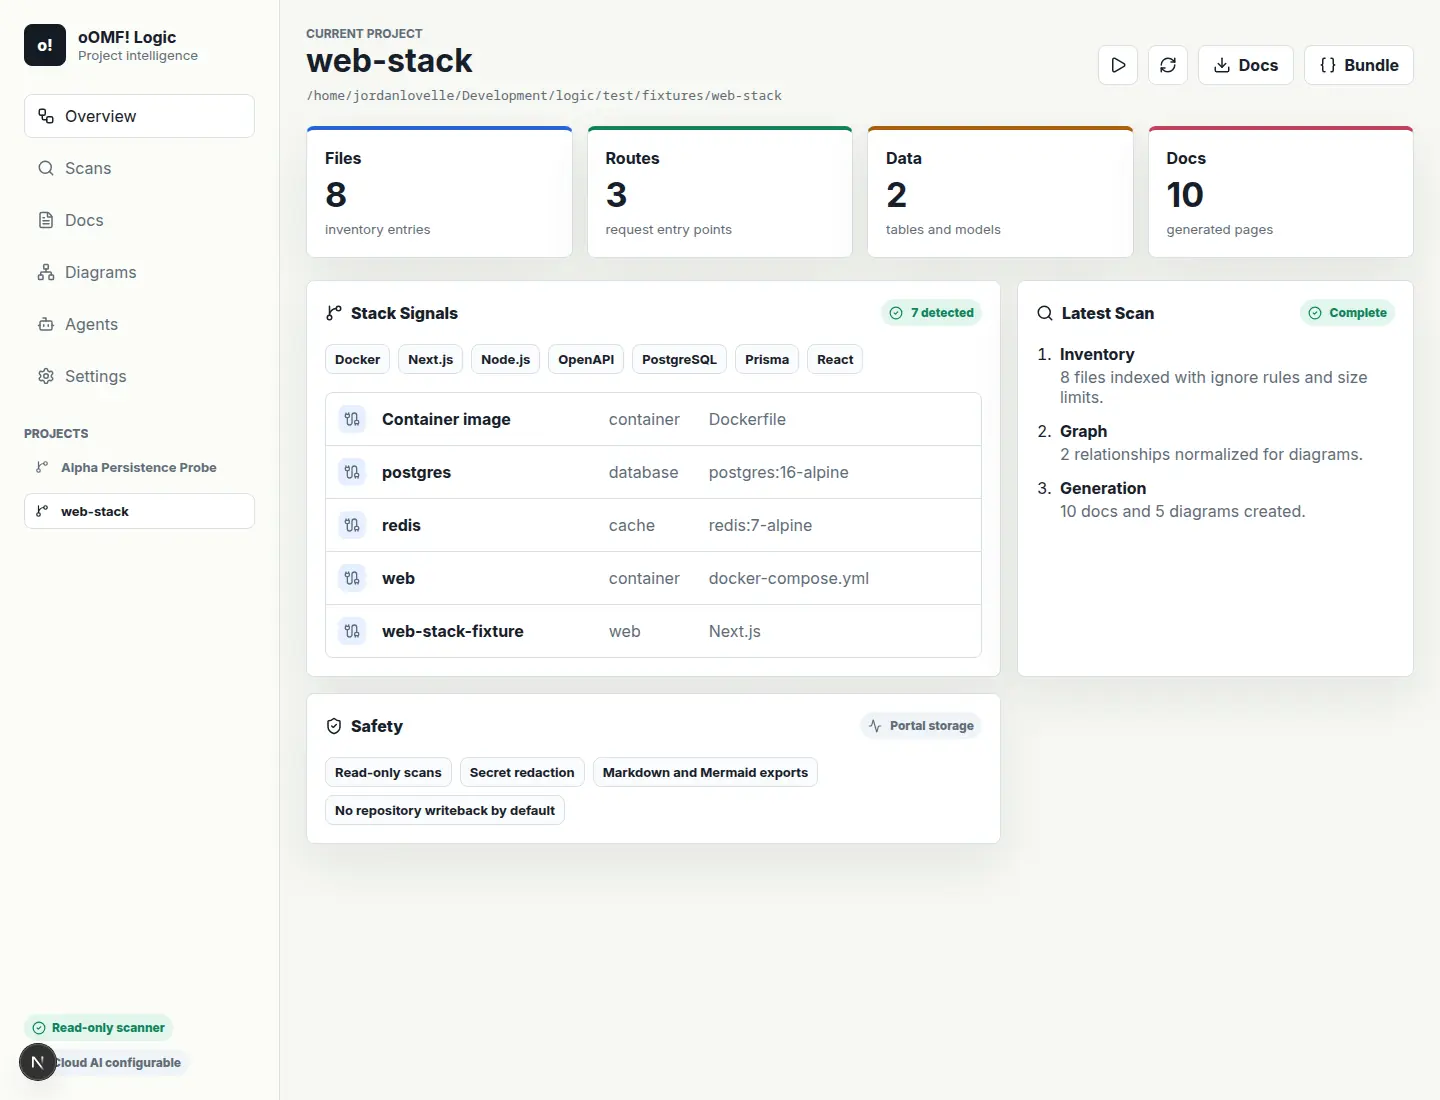This screenshot has width=1440, height=1100.
Task: Click the Prisma stack tag
Action: point(767,359)
